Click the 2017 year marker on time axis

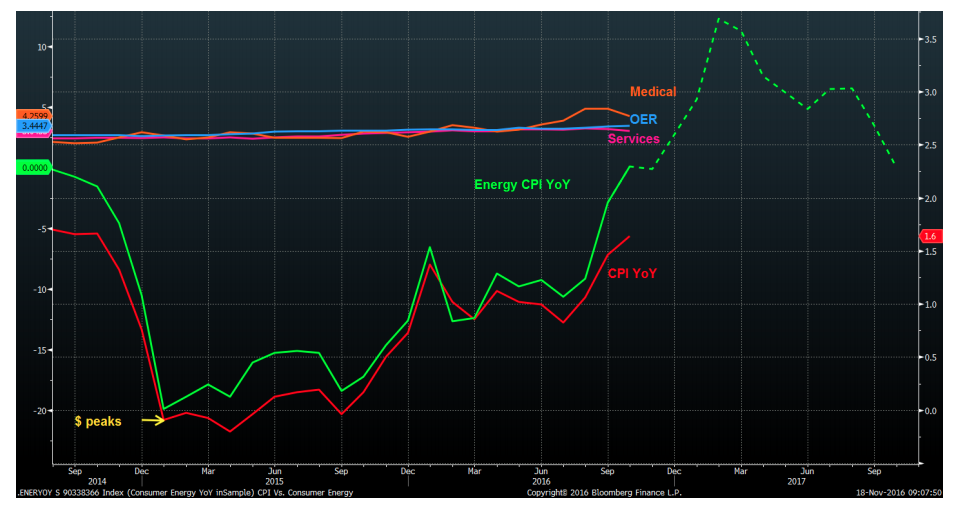click(x=796, y=481)
